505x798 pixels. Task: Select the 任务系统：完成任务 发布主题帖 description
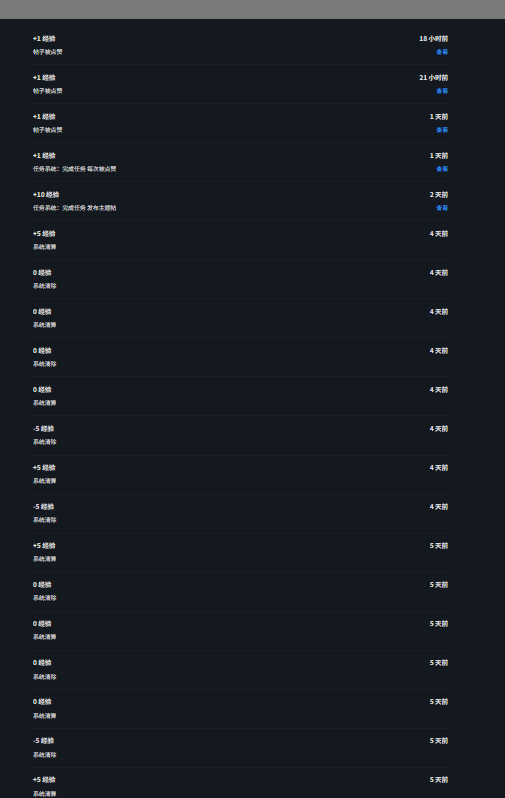click(x=74, y=208)
